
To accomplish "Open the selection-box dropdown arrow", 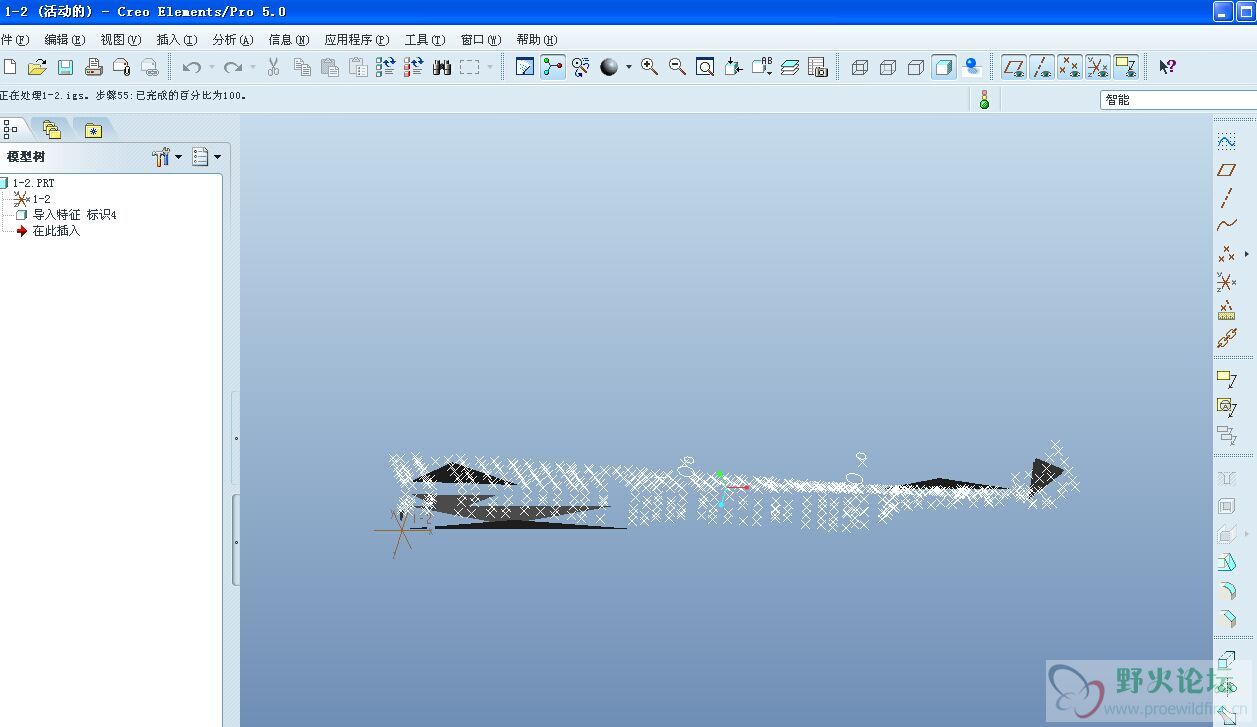I will 489,67.
